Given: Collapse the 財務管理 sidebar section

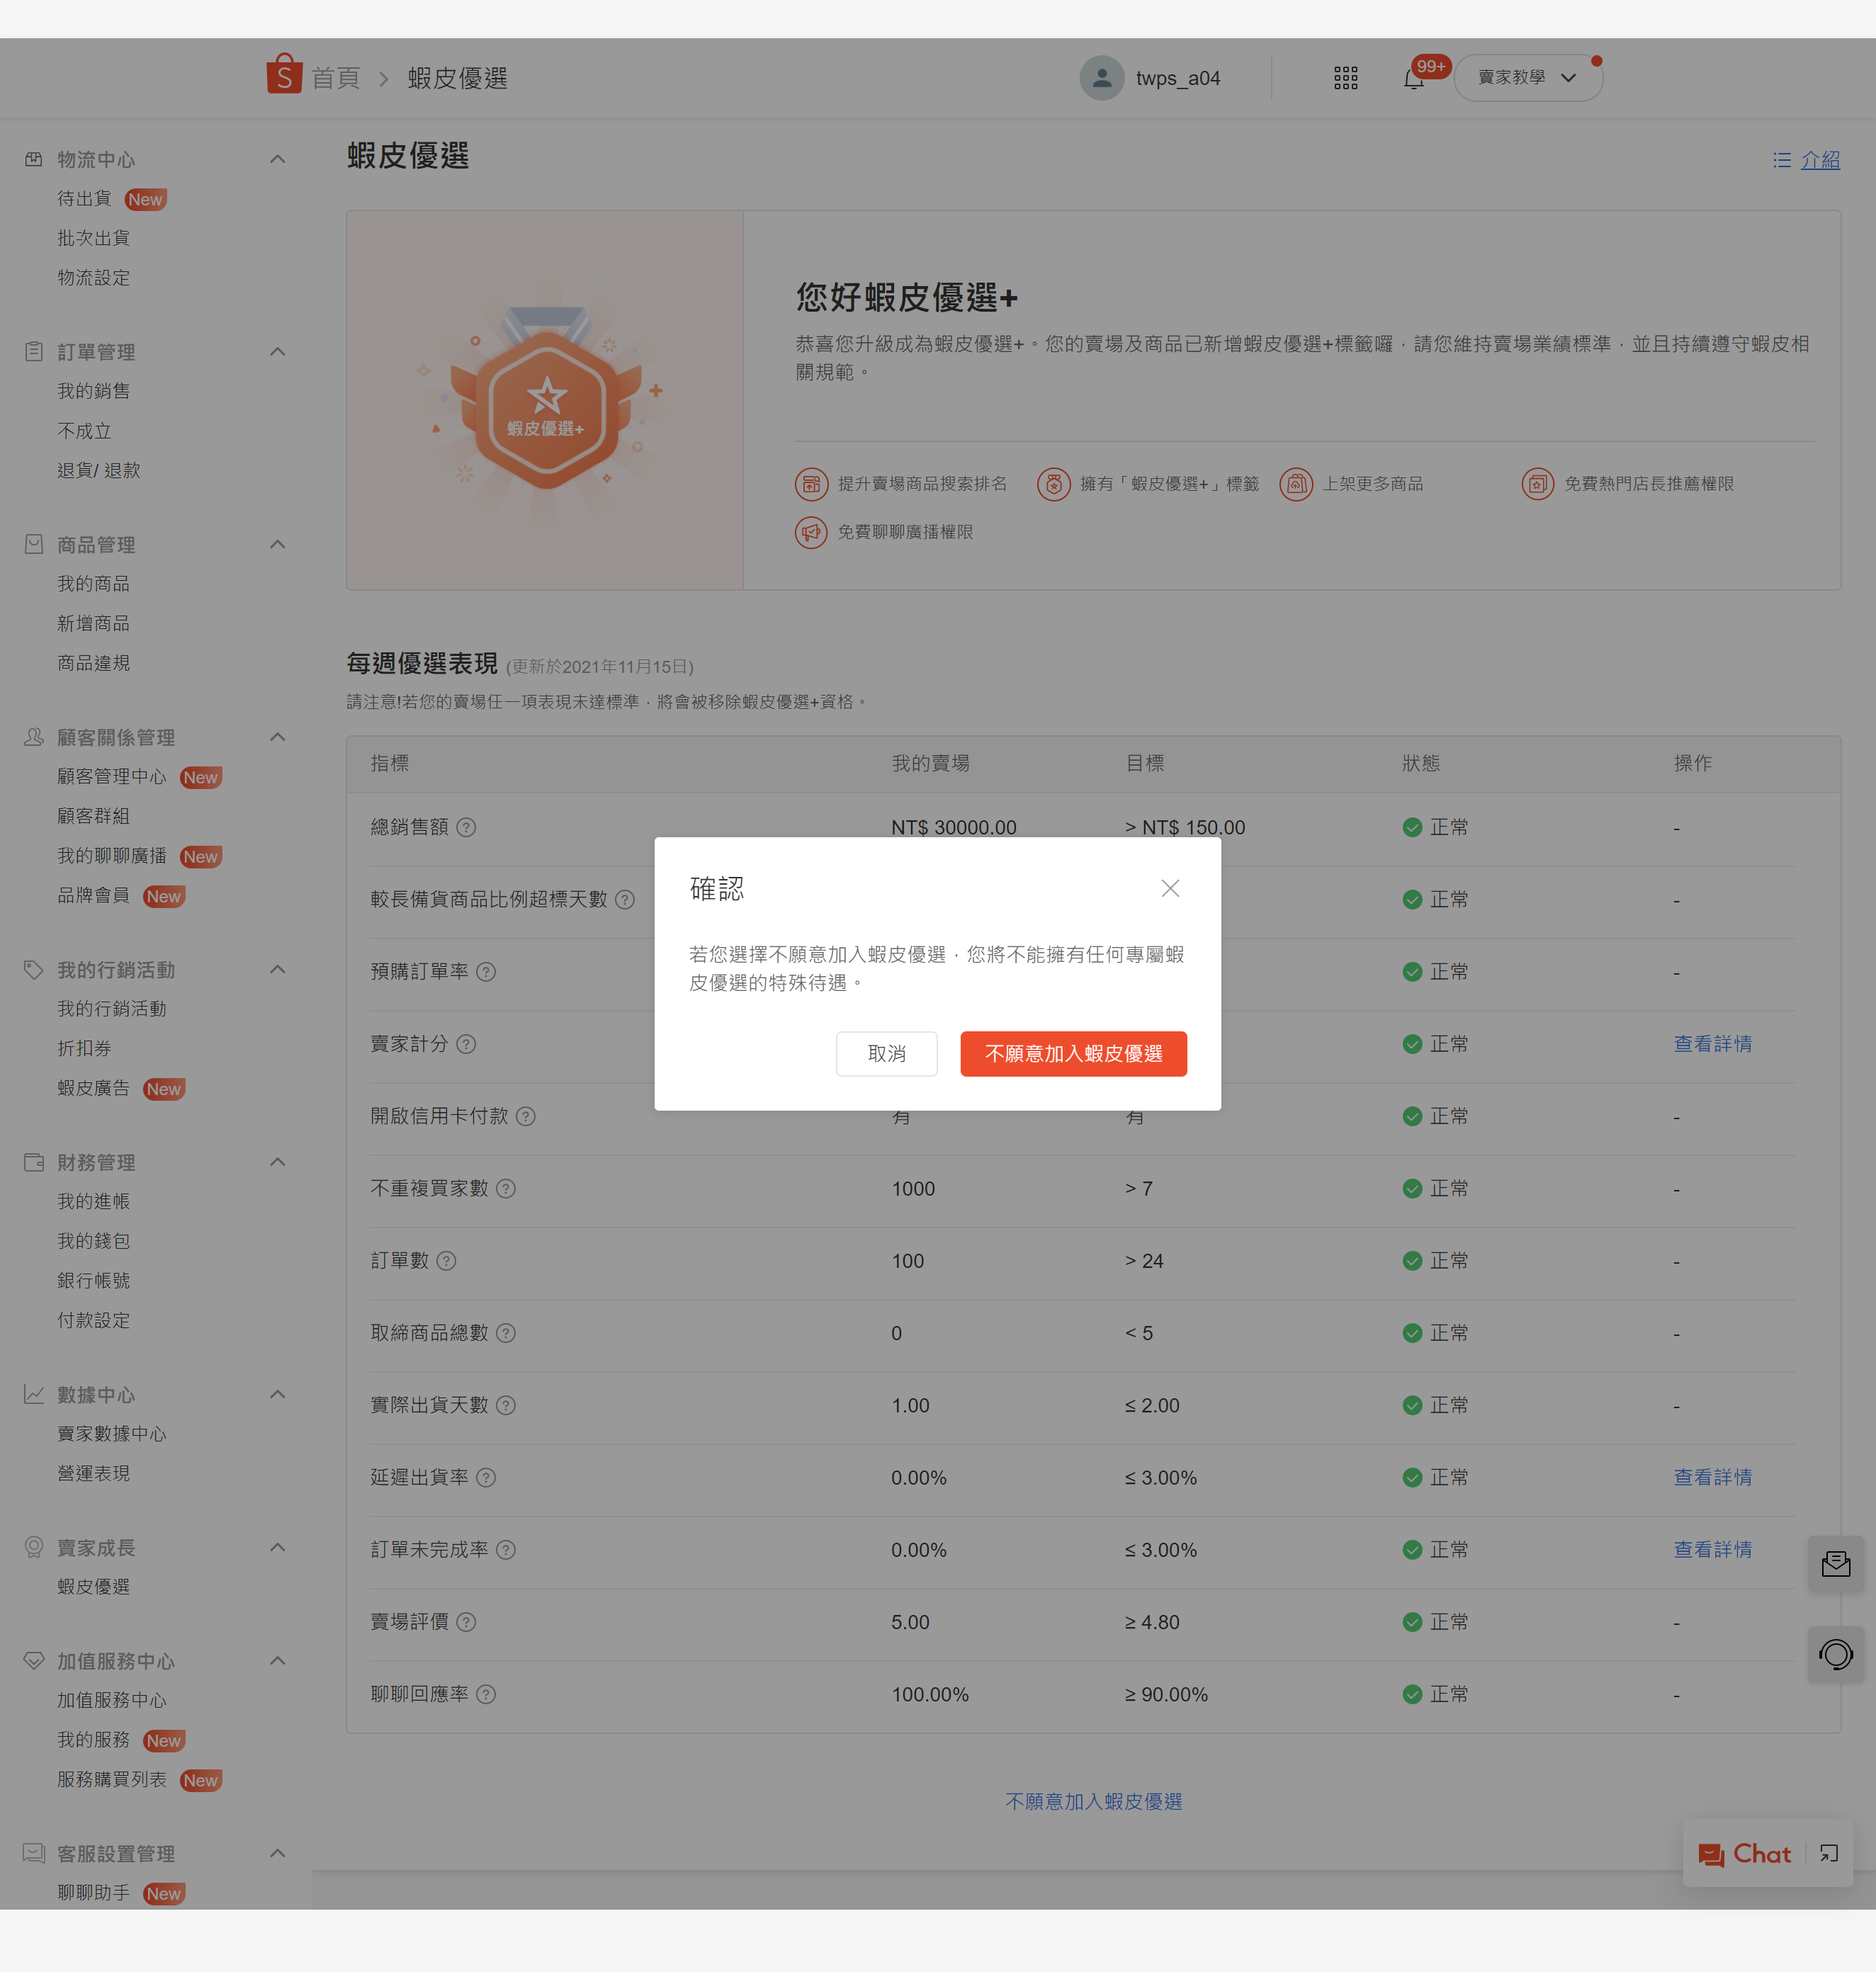Looking at the screenshot, I should pos(278,1162).
